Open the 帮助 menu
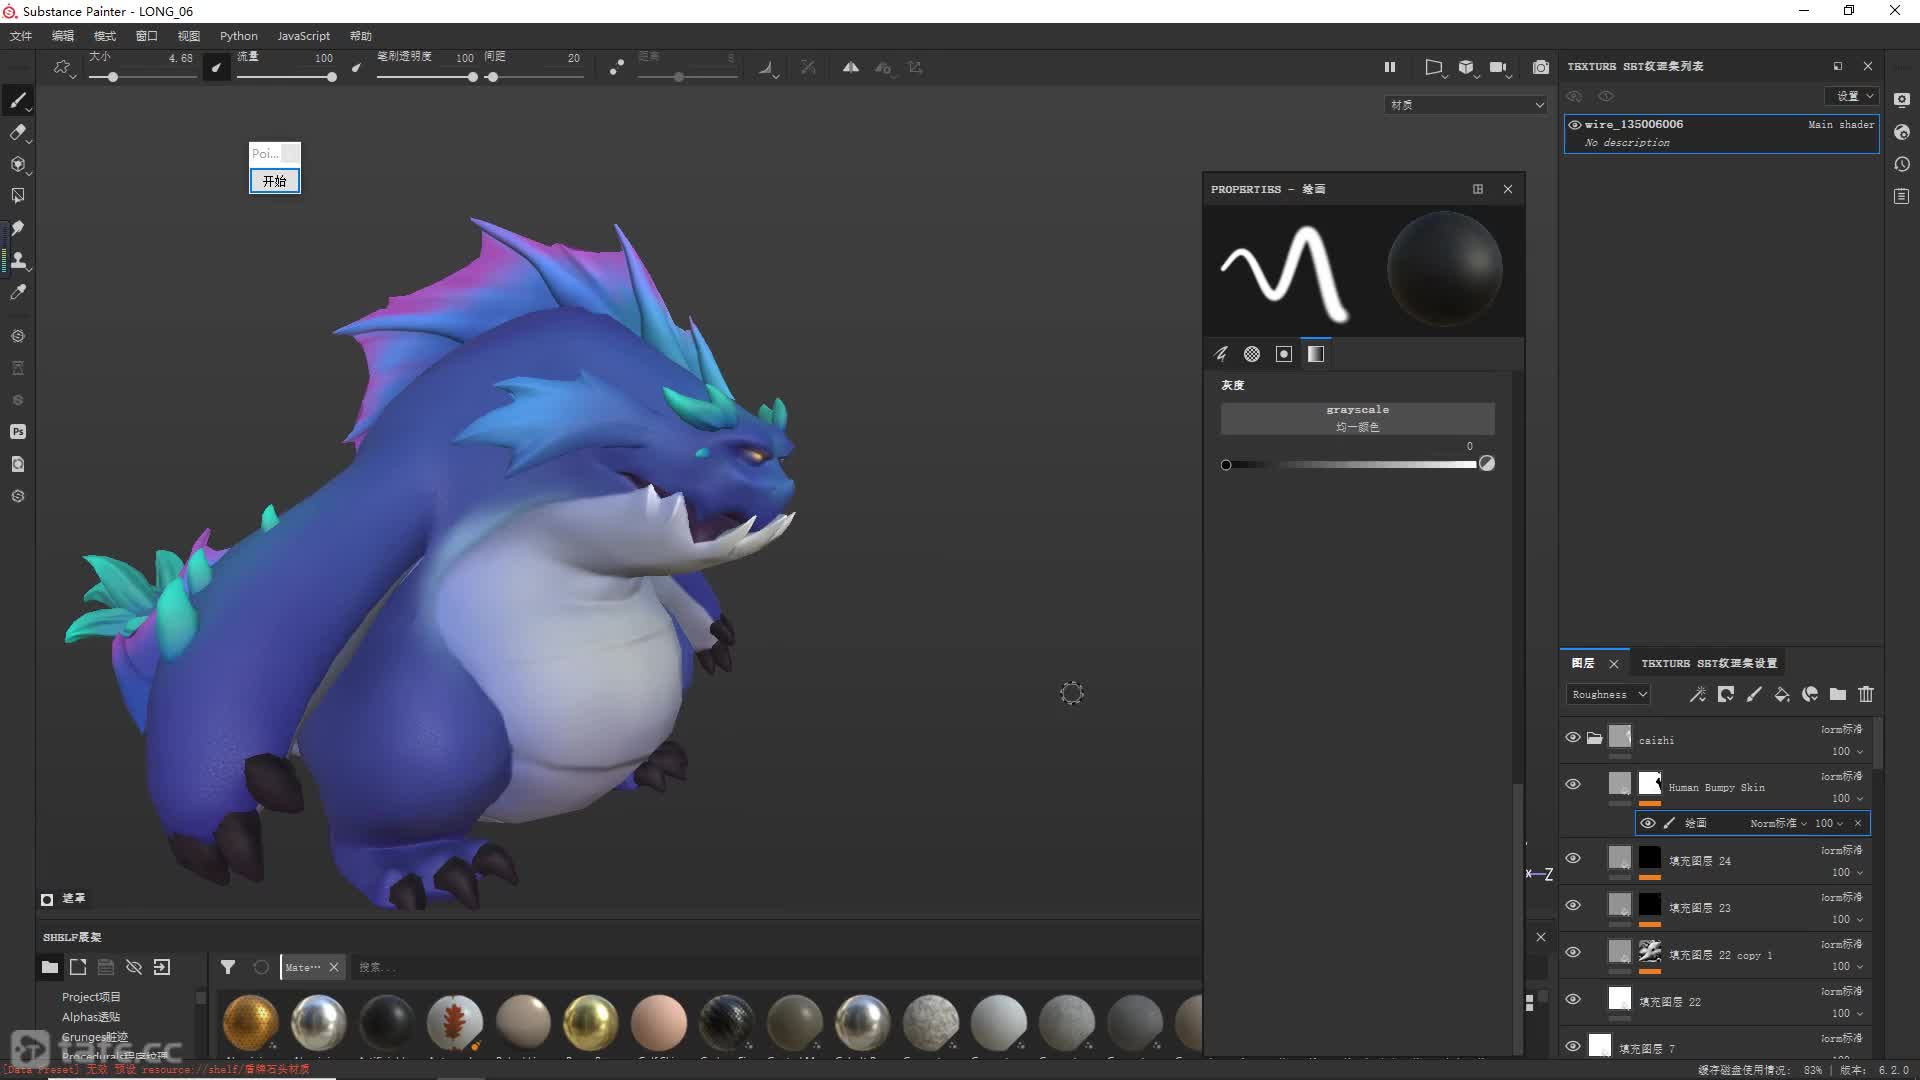The height and width of the screenshot is (1080, 1920). click(x=361, y=36)
